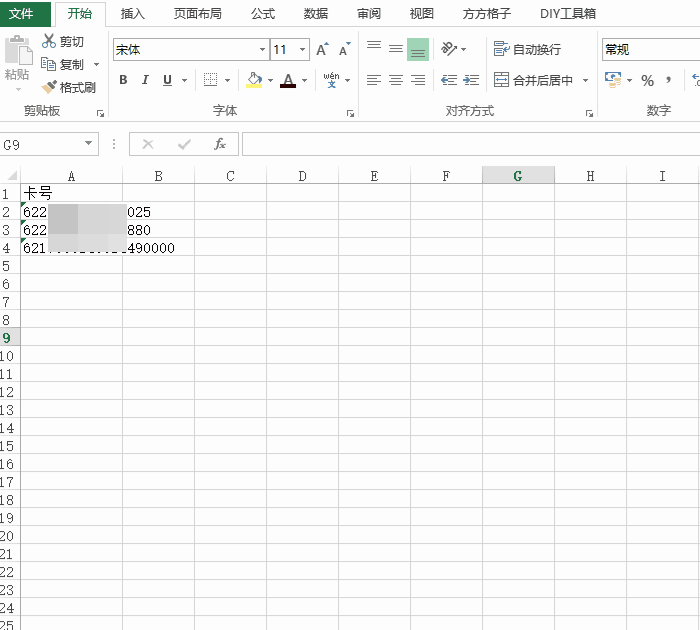Click Wrap Text (自动换行)
Image resolution: width=700 pixels, height=630 pixels.
click(527, 49)
